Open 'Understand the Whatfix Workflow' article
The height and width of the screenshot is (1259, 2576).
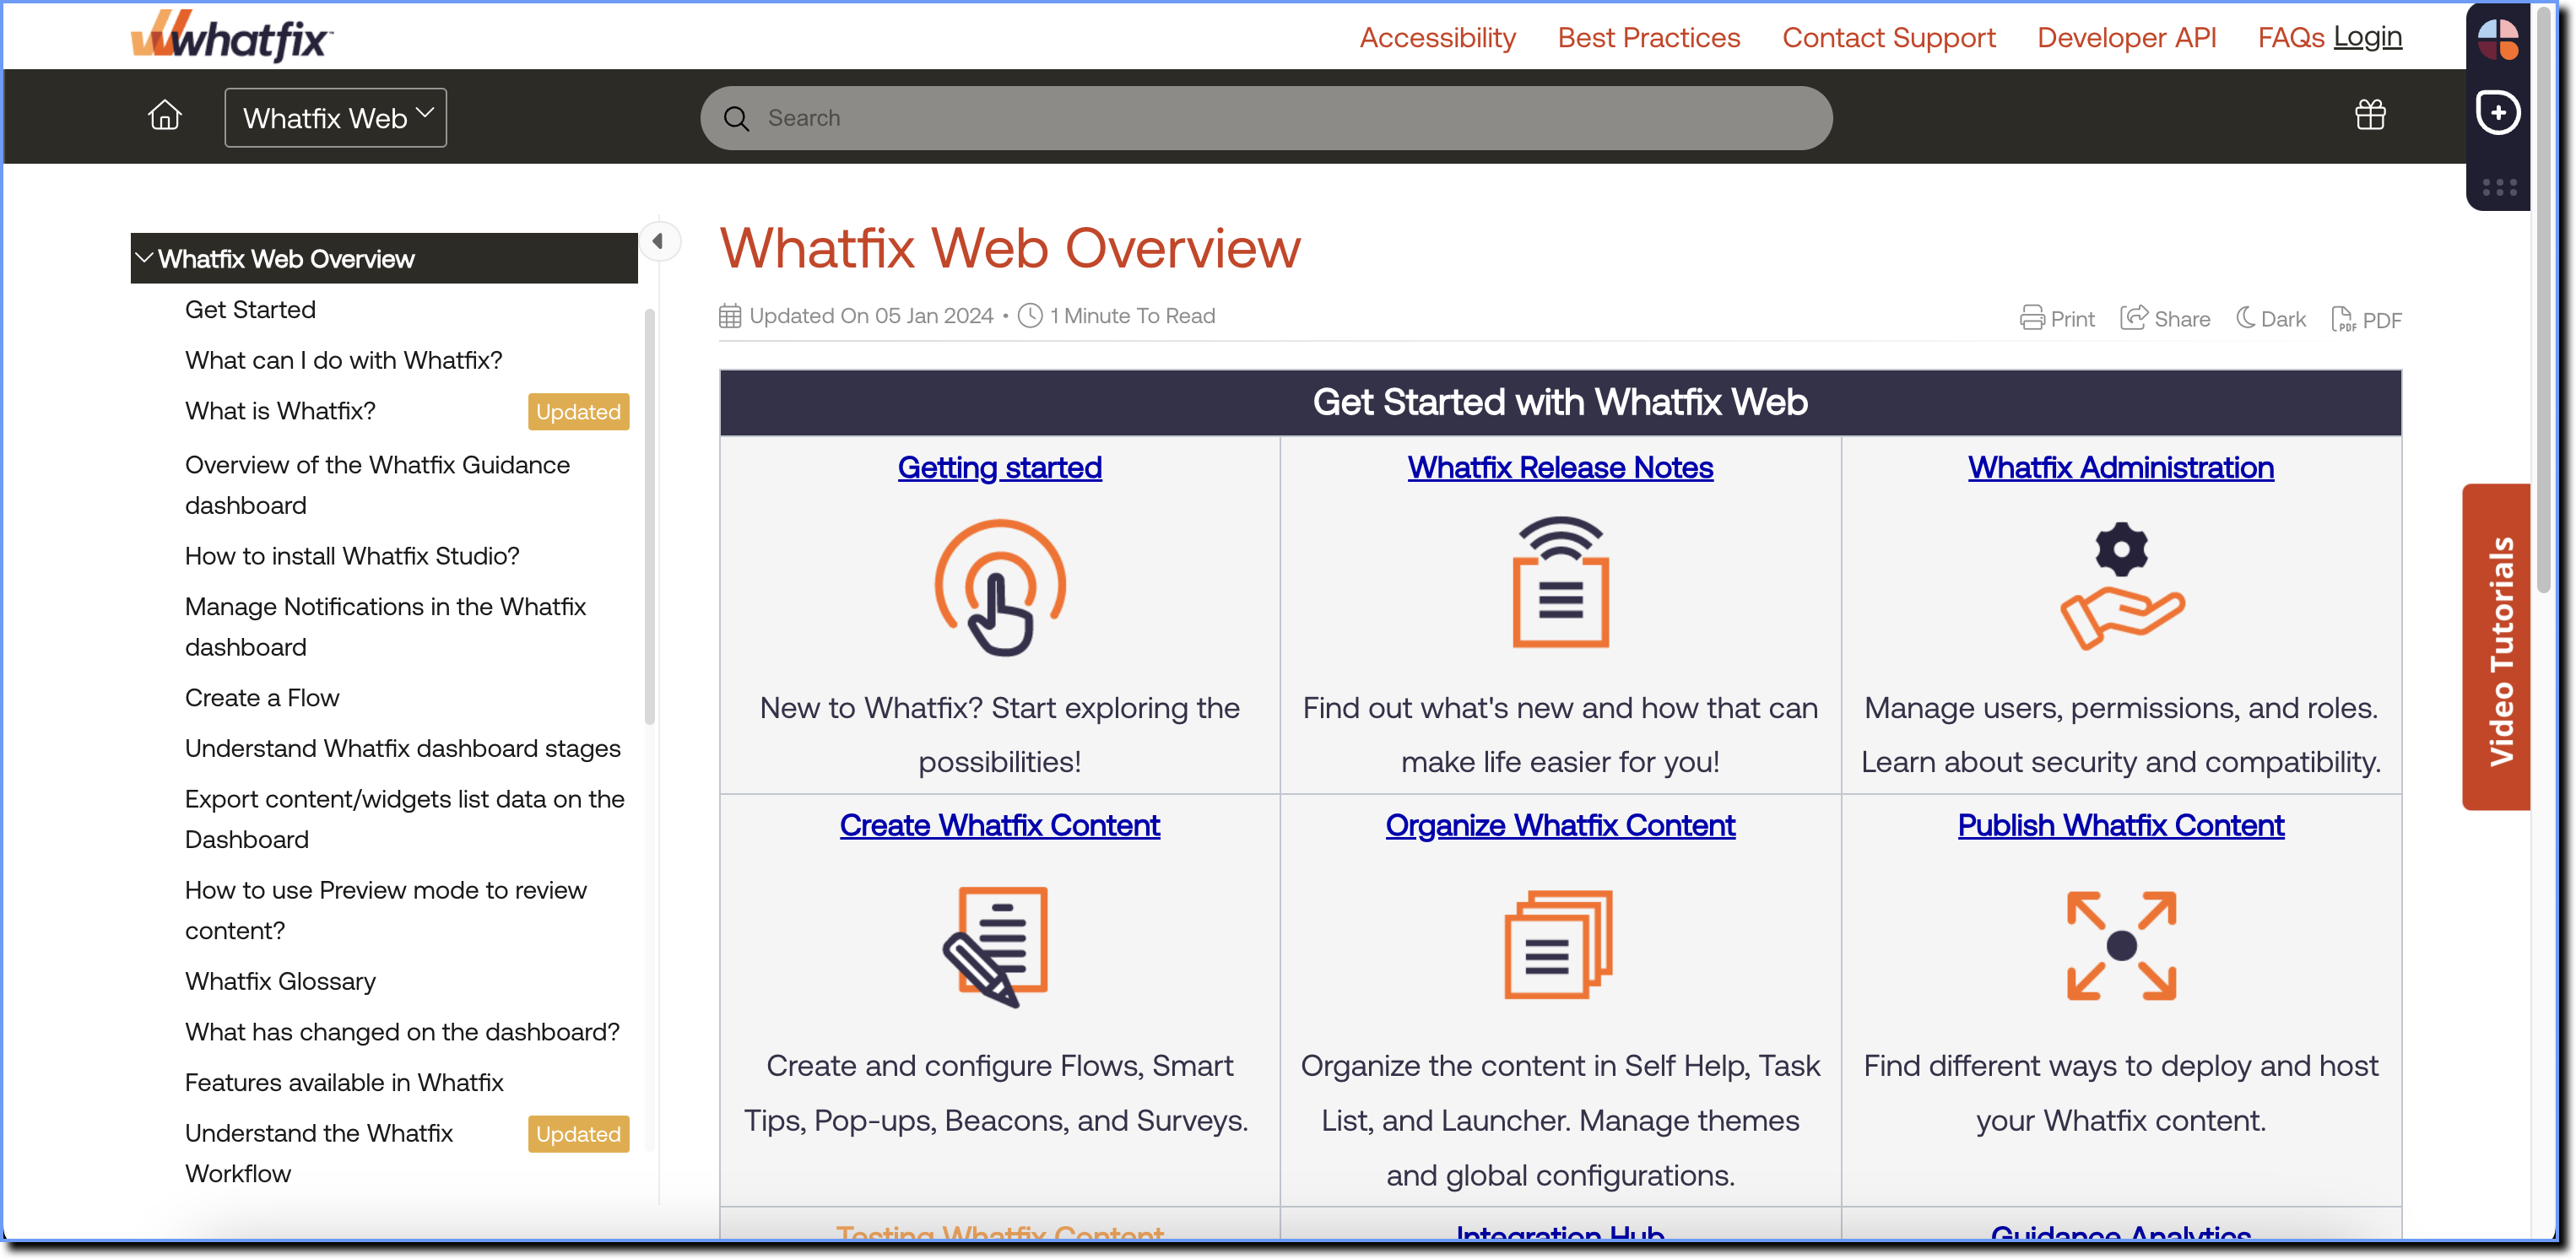pos(318,1153)
